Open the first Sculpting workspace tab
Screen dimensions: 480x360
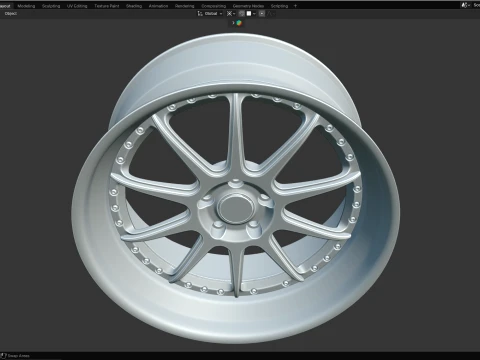pos(51,6)
